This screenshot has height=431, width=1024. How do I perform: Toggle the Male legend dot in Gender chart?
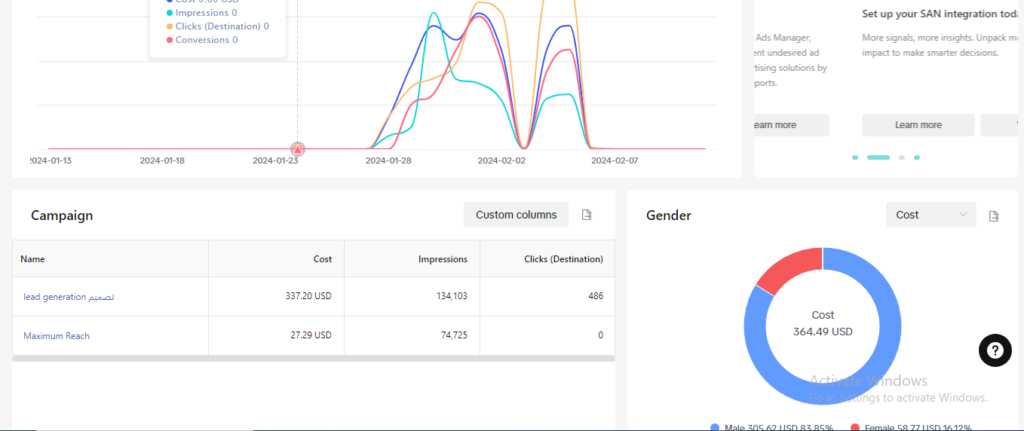tap(715, 427)
